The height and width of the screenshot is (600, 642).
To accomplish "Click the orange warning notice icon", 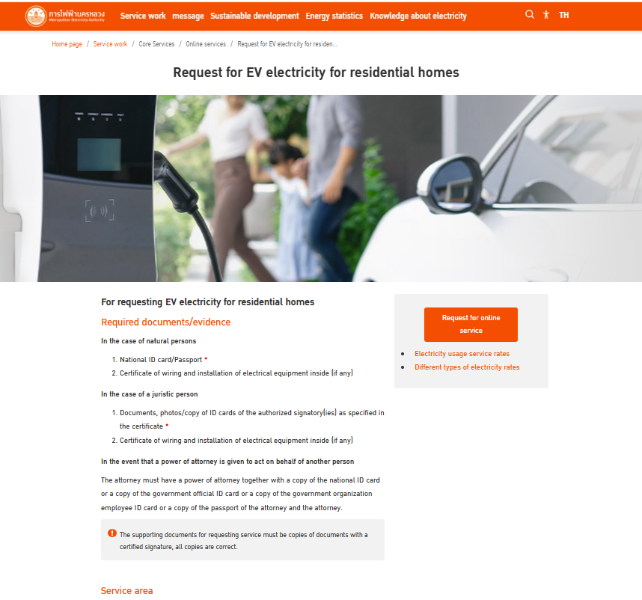I will click(112, 533).
